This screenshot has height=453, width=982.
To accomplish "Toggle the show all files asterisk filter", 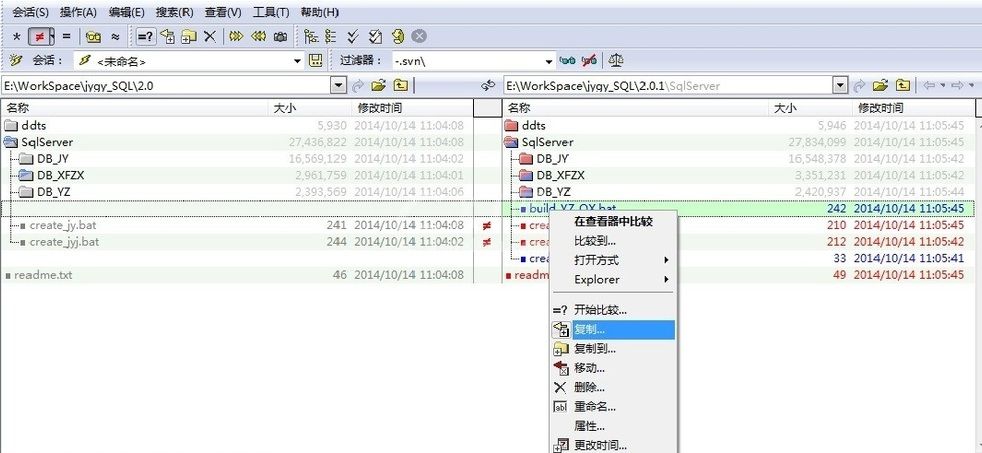I will 17,36.
